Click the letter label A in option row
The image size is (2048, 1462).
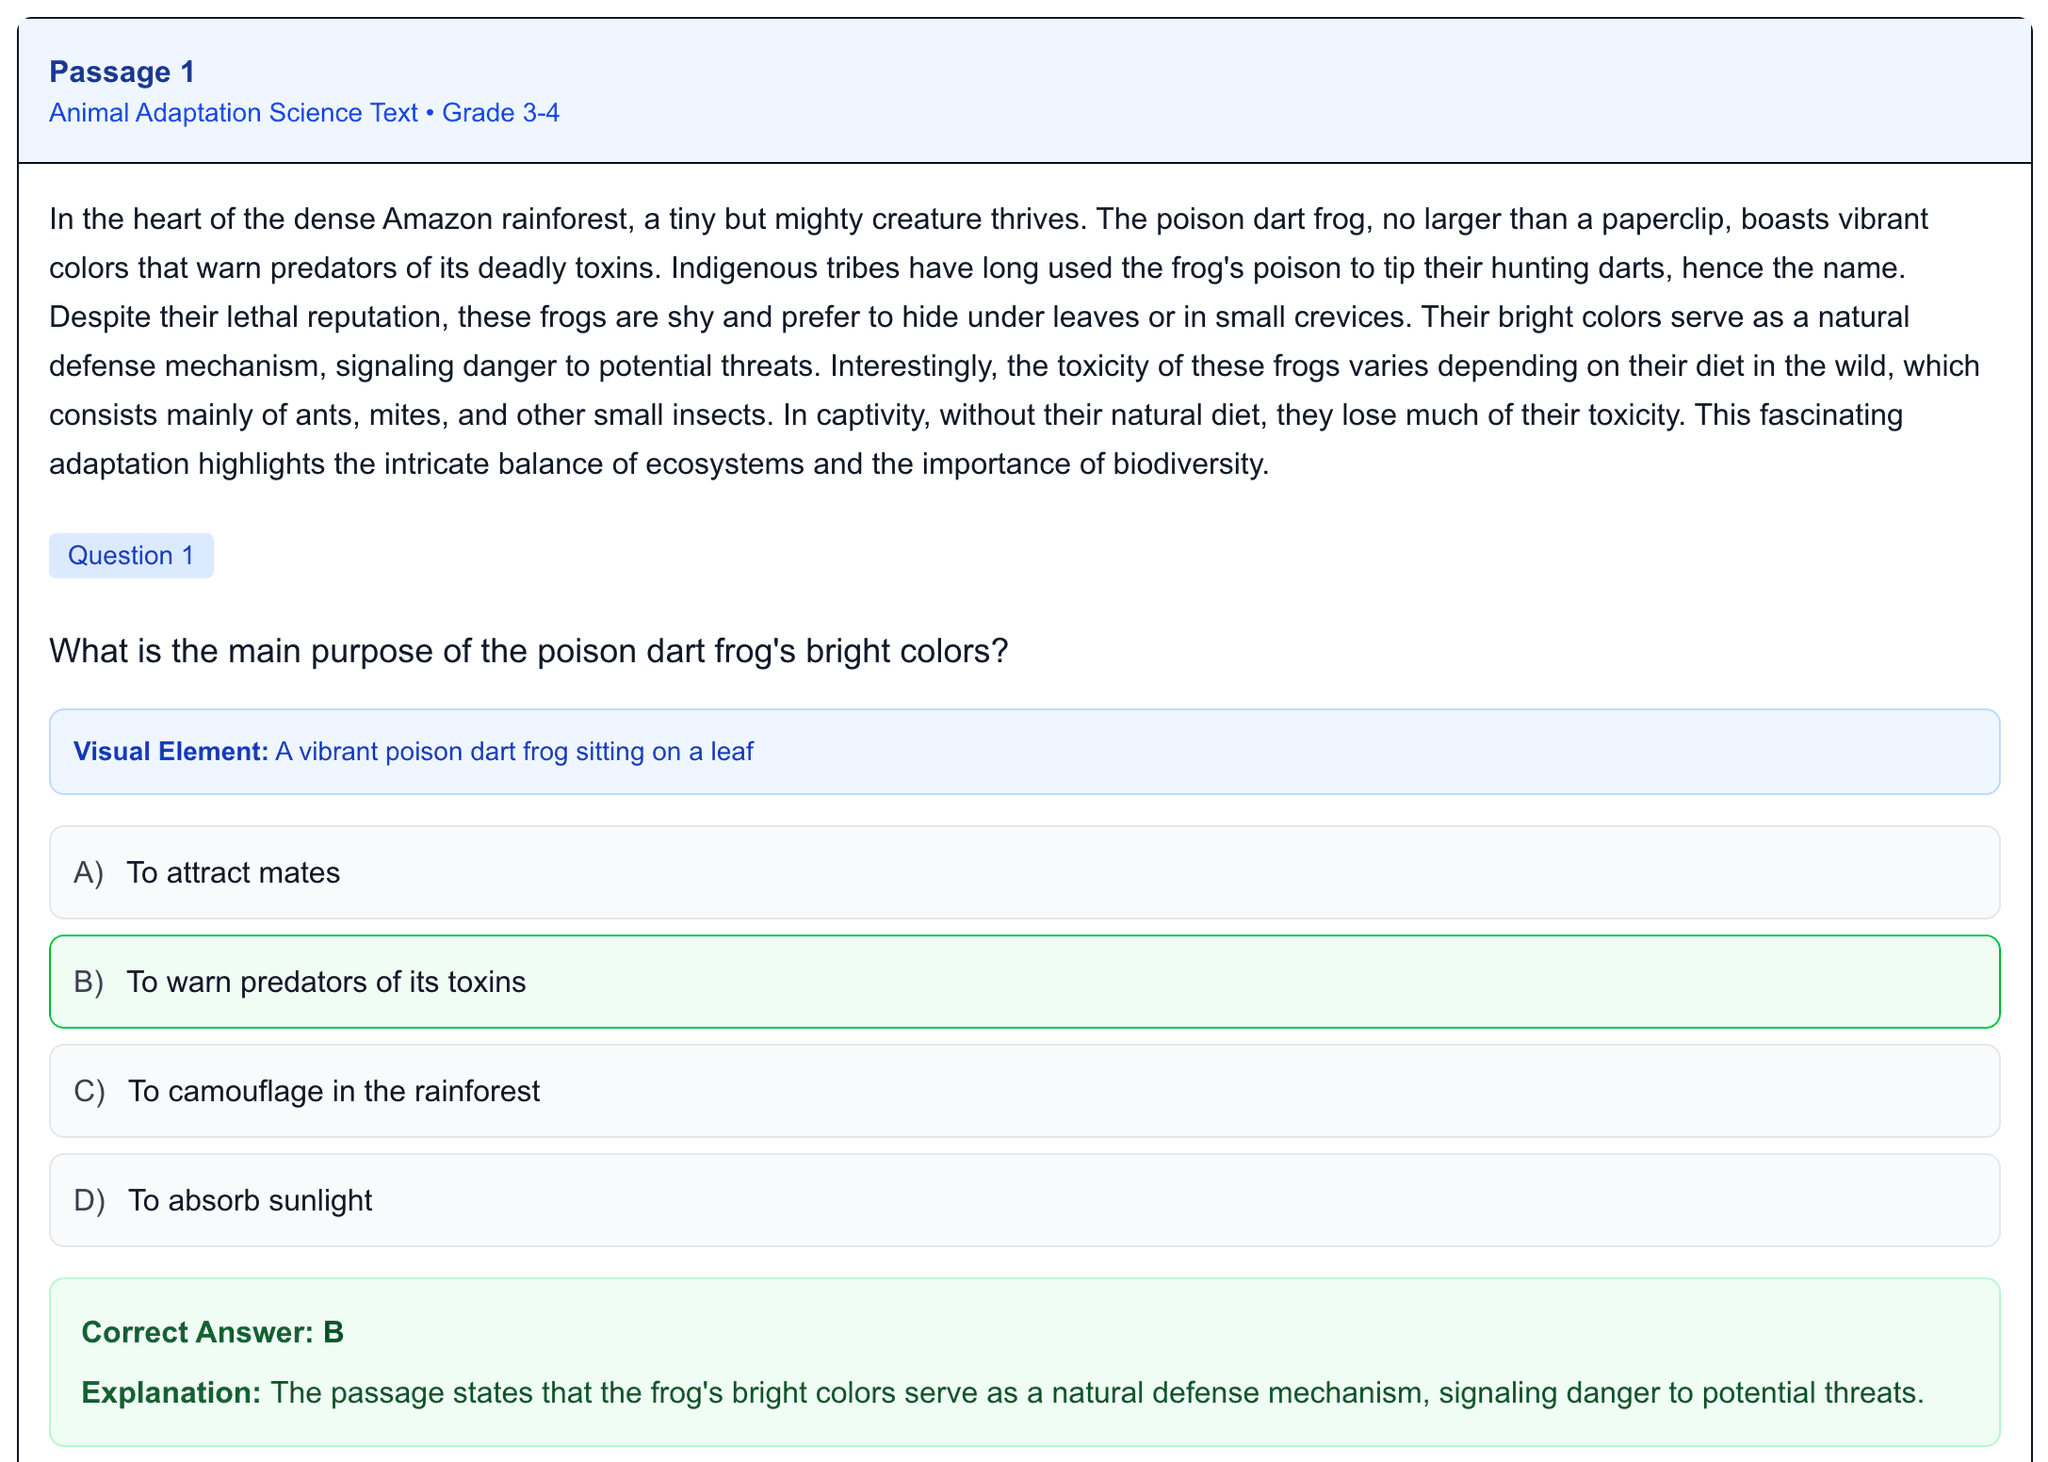coord(88,872)
